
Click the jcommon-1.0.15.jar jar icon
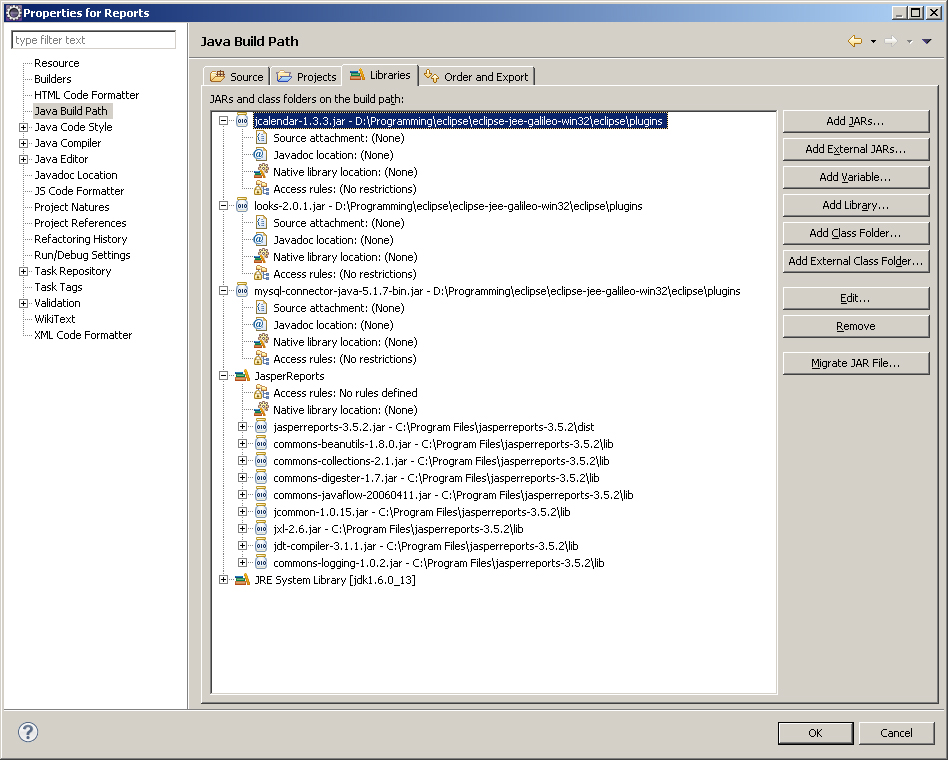(261, 512)
